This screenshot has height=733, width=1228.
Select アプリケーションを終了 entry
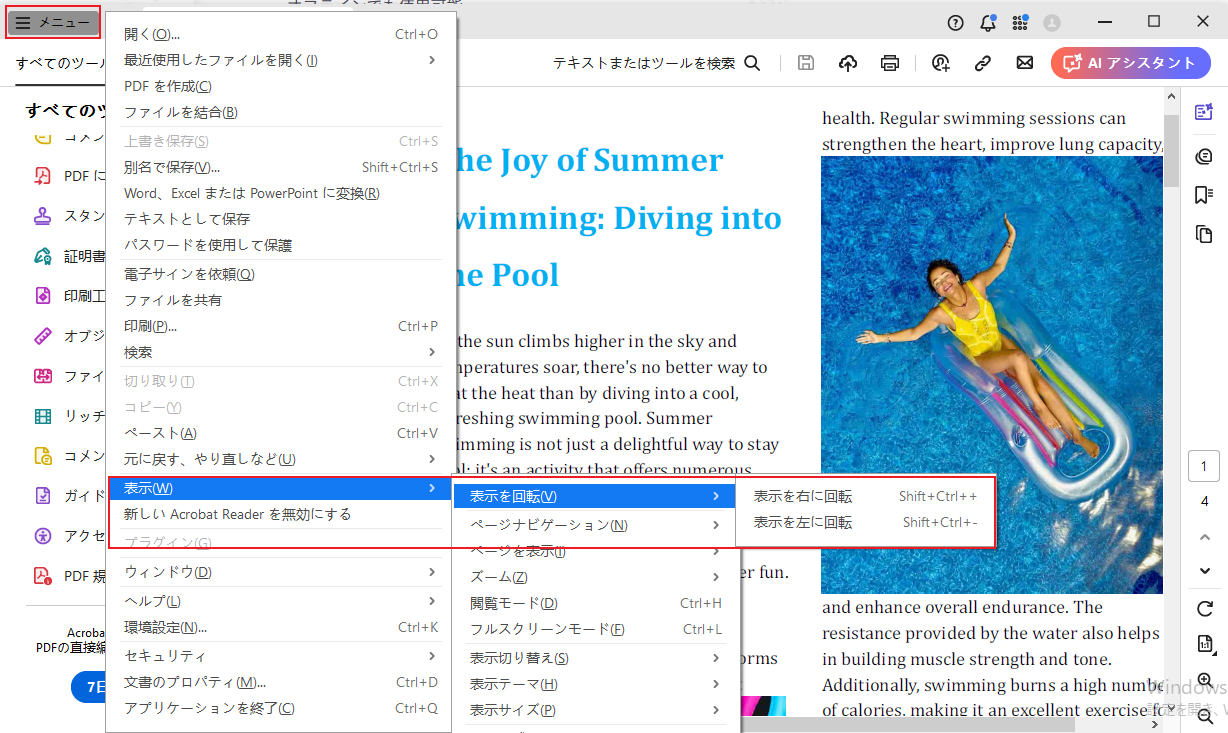coord(281,708)
